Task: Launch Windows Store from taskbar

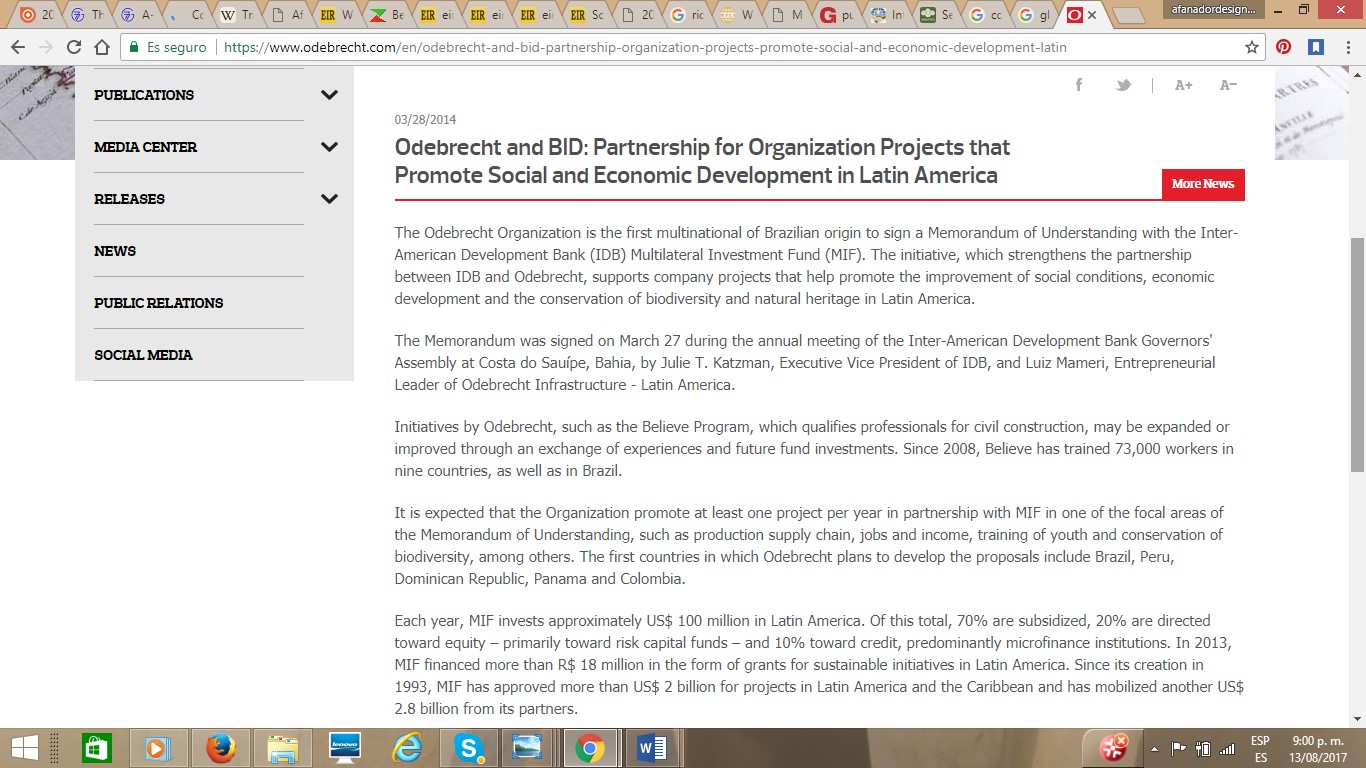Action: click(x=95, y=748)
